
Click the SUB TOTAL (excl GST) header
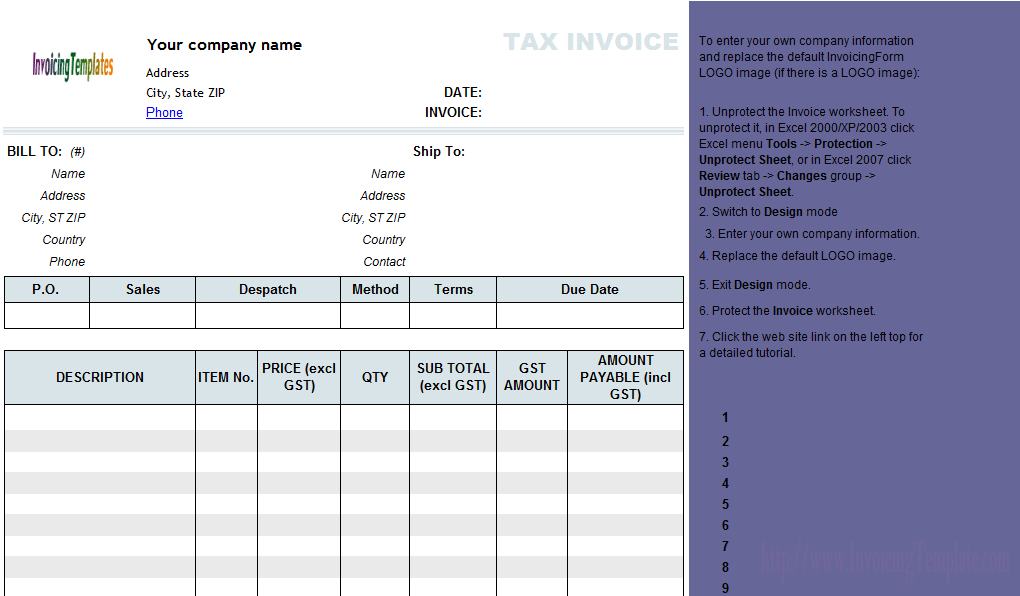[x=453, y=377]
